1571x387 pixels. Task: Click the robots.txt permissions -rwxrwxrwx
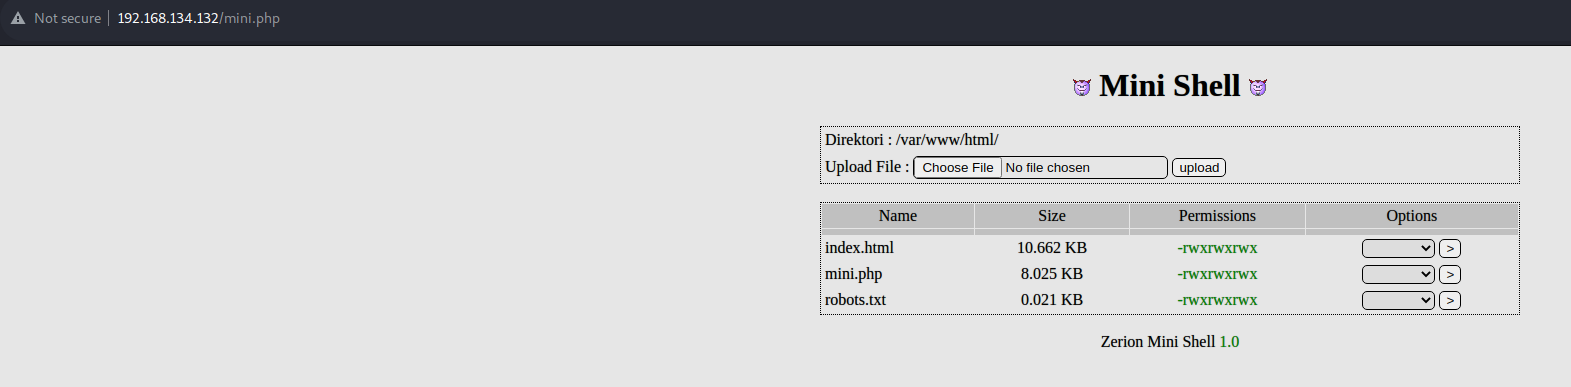click(x=1217, y=300)
